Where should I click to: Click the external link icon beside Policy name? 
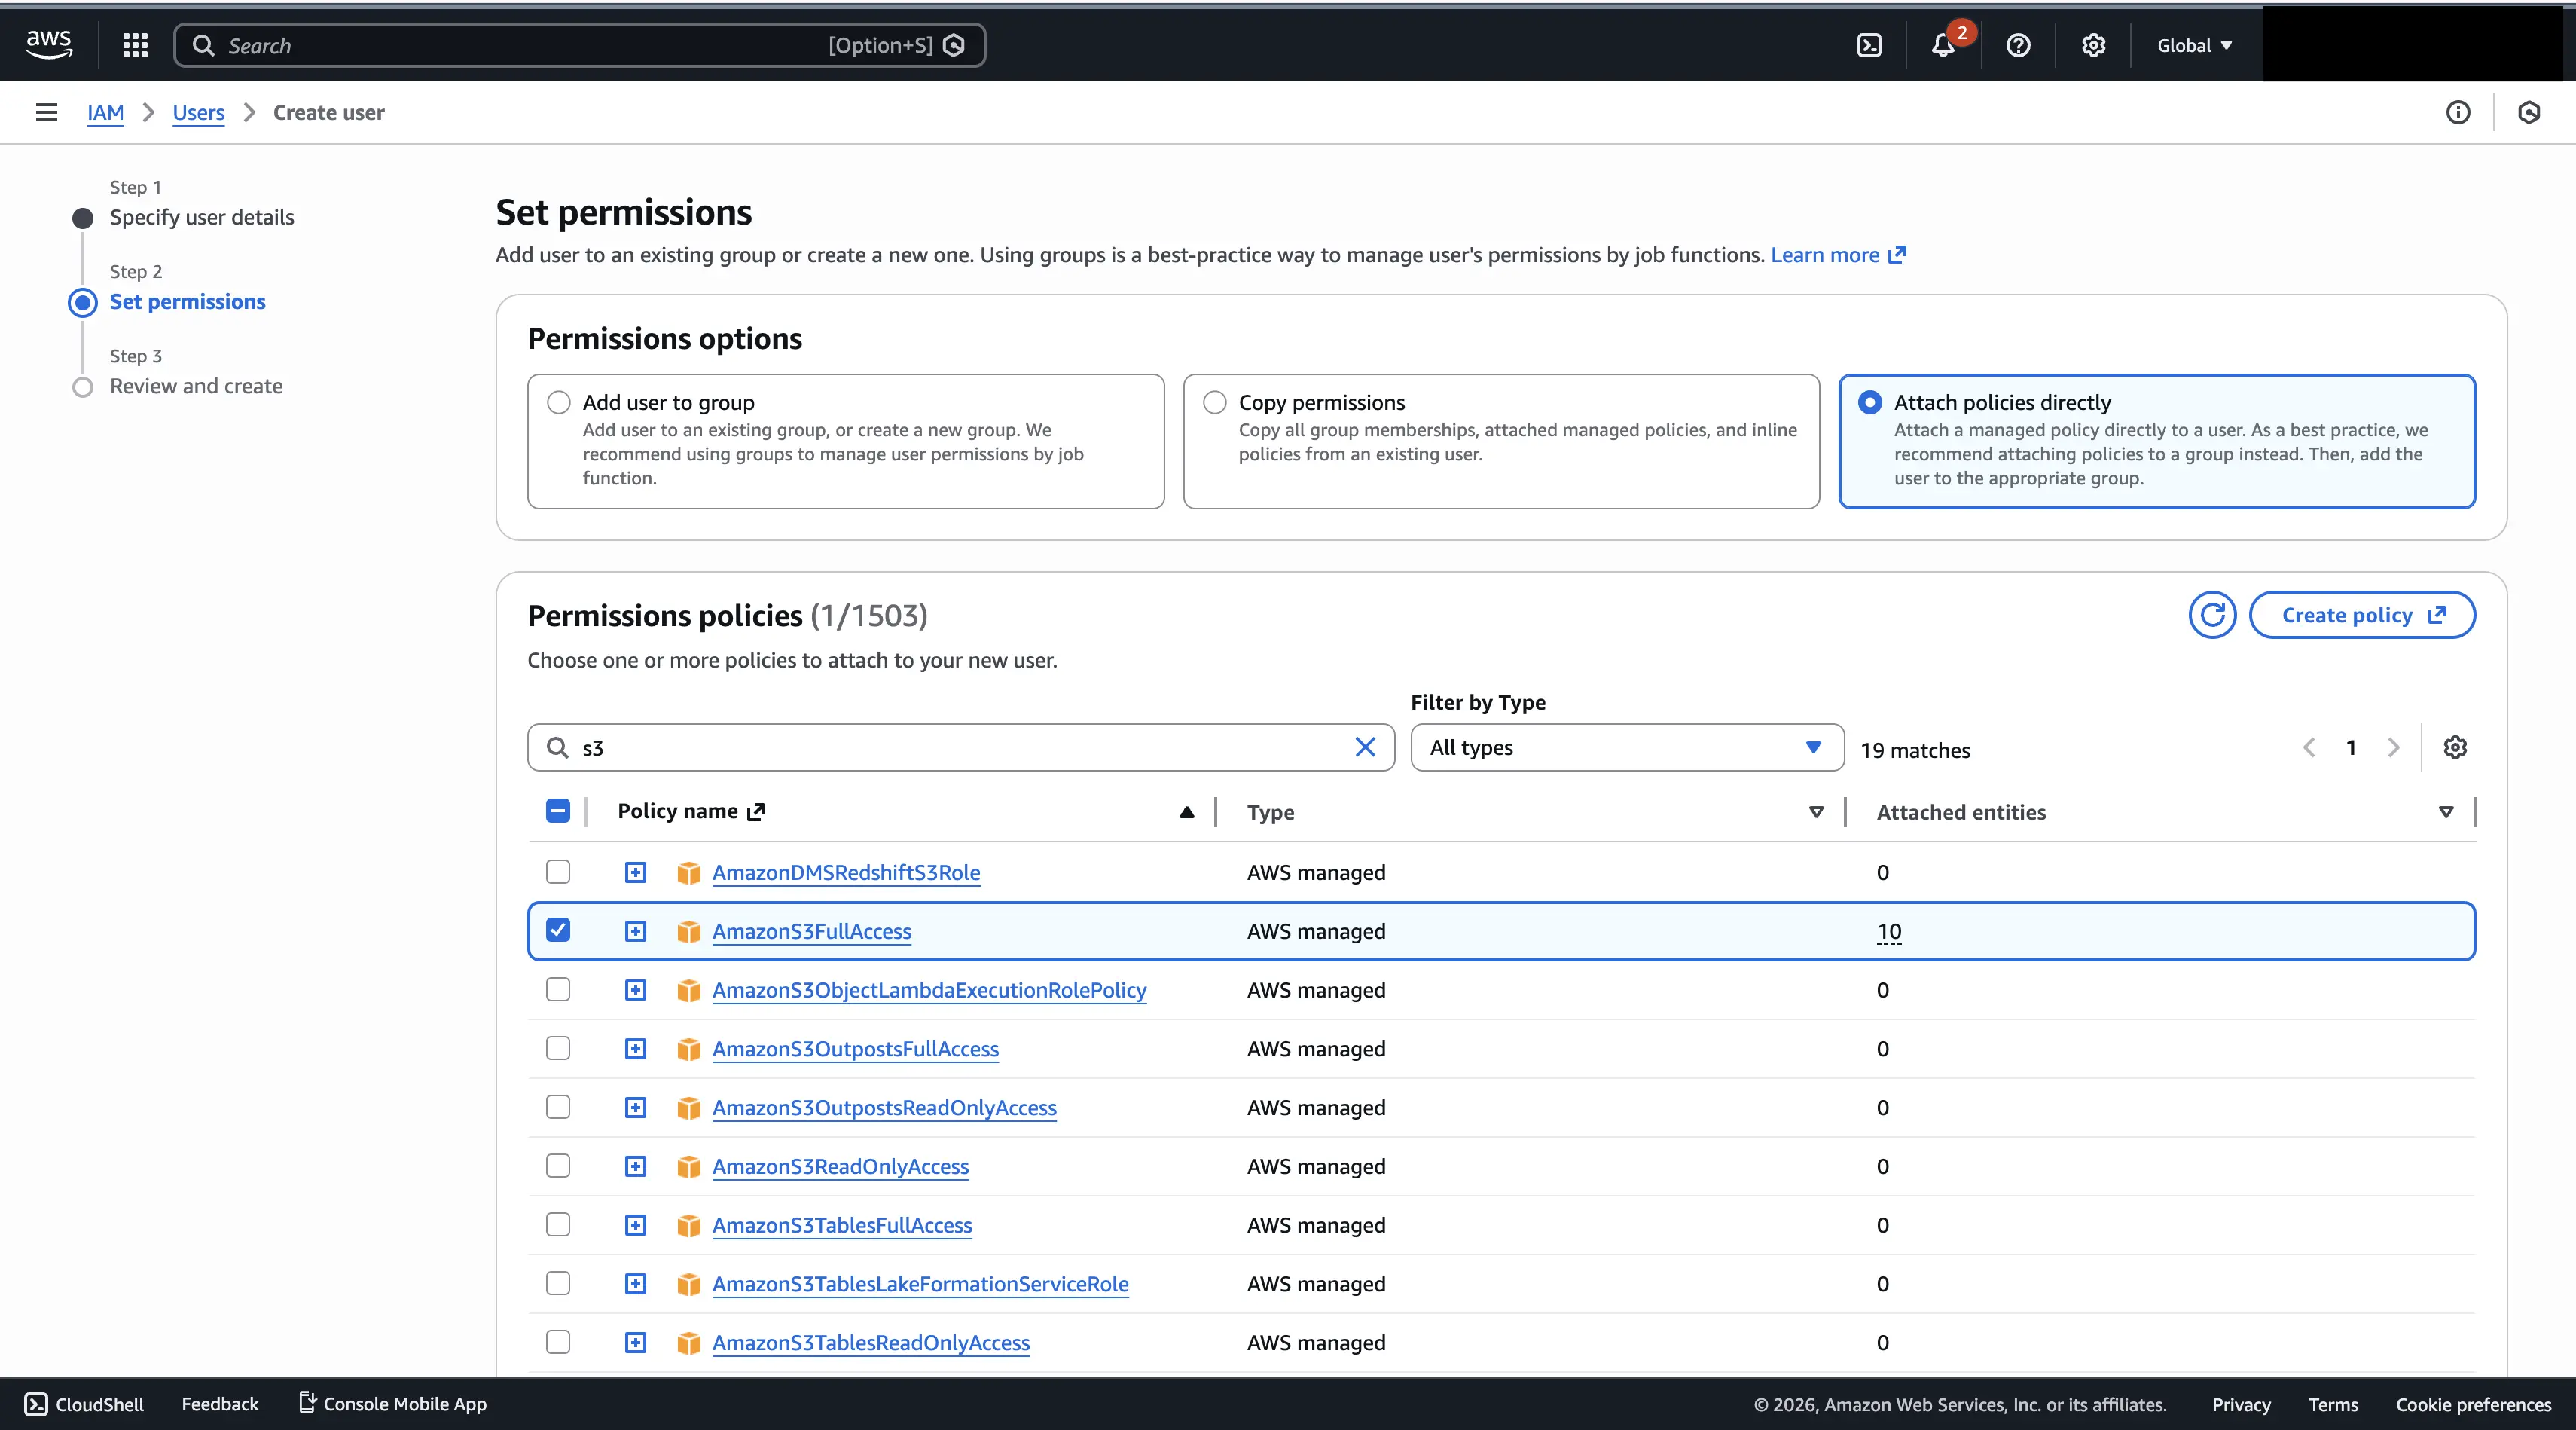756,811
